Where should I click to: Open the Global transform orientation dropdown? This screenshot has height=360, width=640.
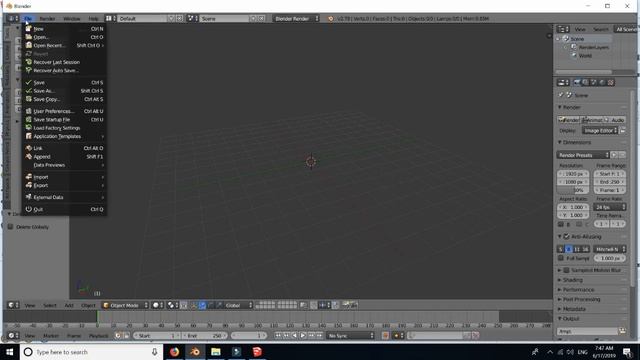(239, 305)
